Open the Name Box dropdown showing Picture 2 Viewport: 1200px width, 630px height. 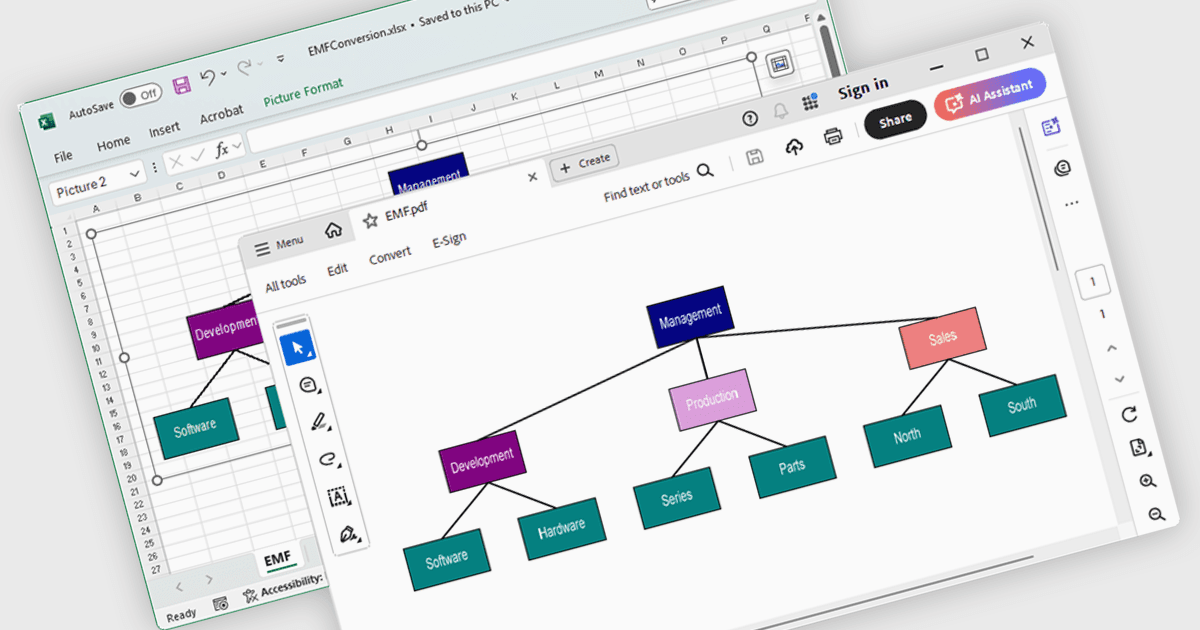point(135,175)
